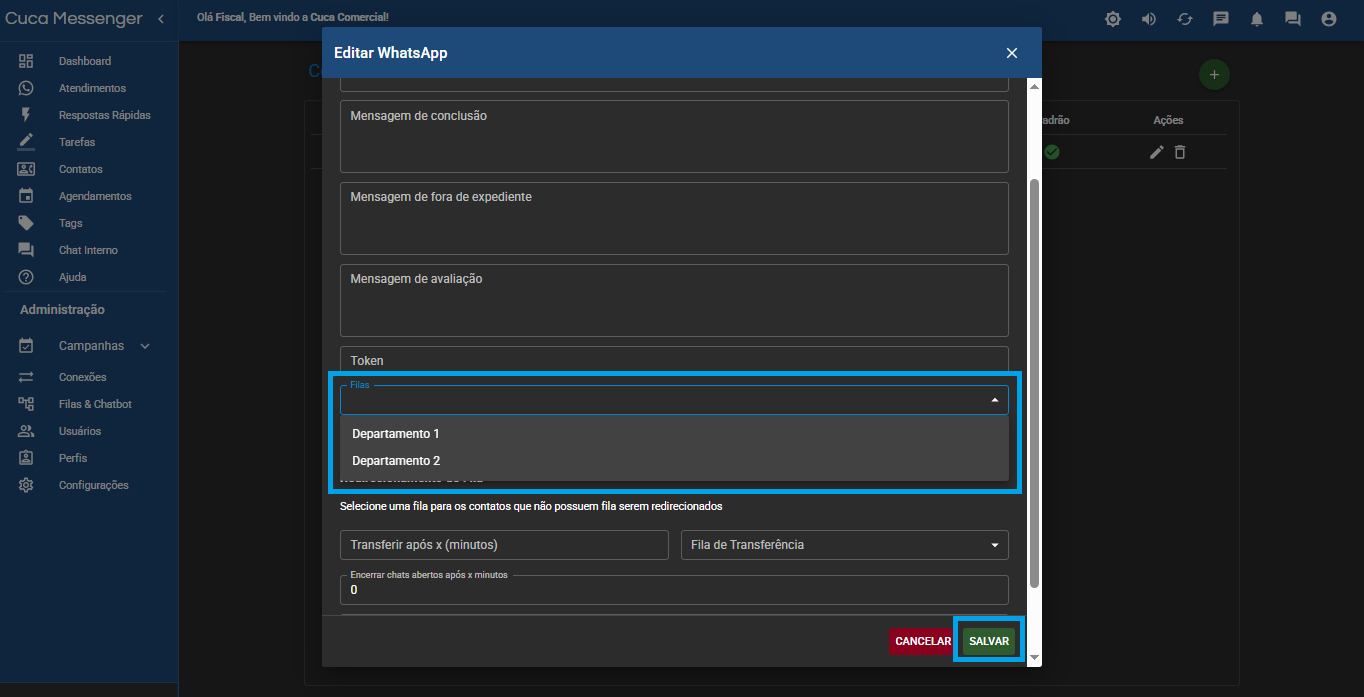This screenshot has width=1364, height=697.
Task: Focus the Mensagem de conclusão text area
Action: [x=674, y=136]
